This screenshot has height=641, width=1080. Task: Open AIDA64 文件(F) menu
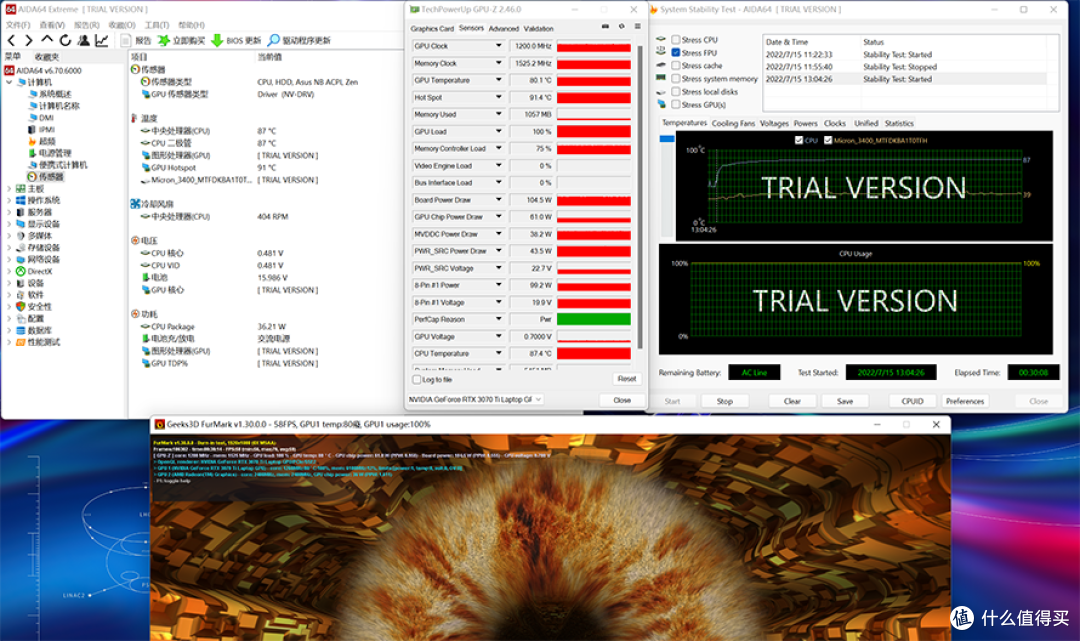[x=18, y=25]
